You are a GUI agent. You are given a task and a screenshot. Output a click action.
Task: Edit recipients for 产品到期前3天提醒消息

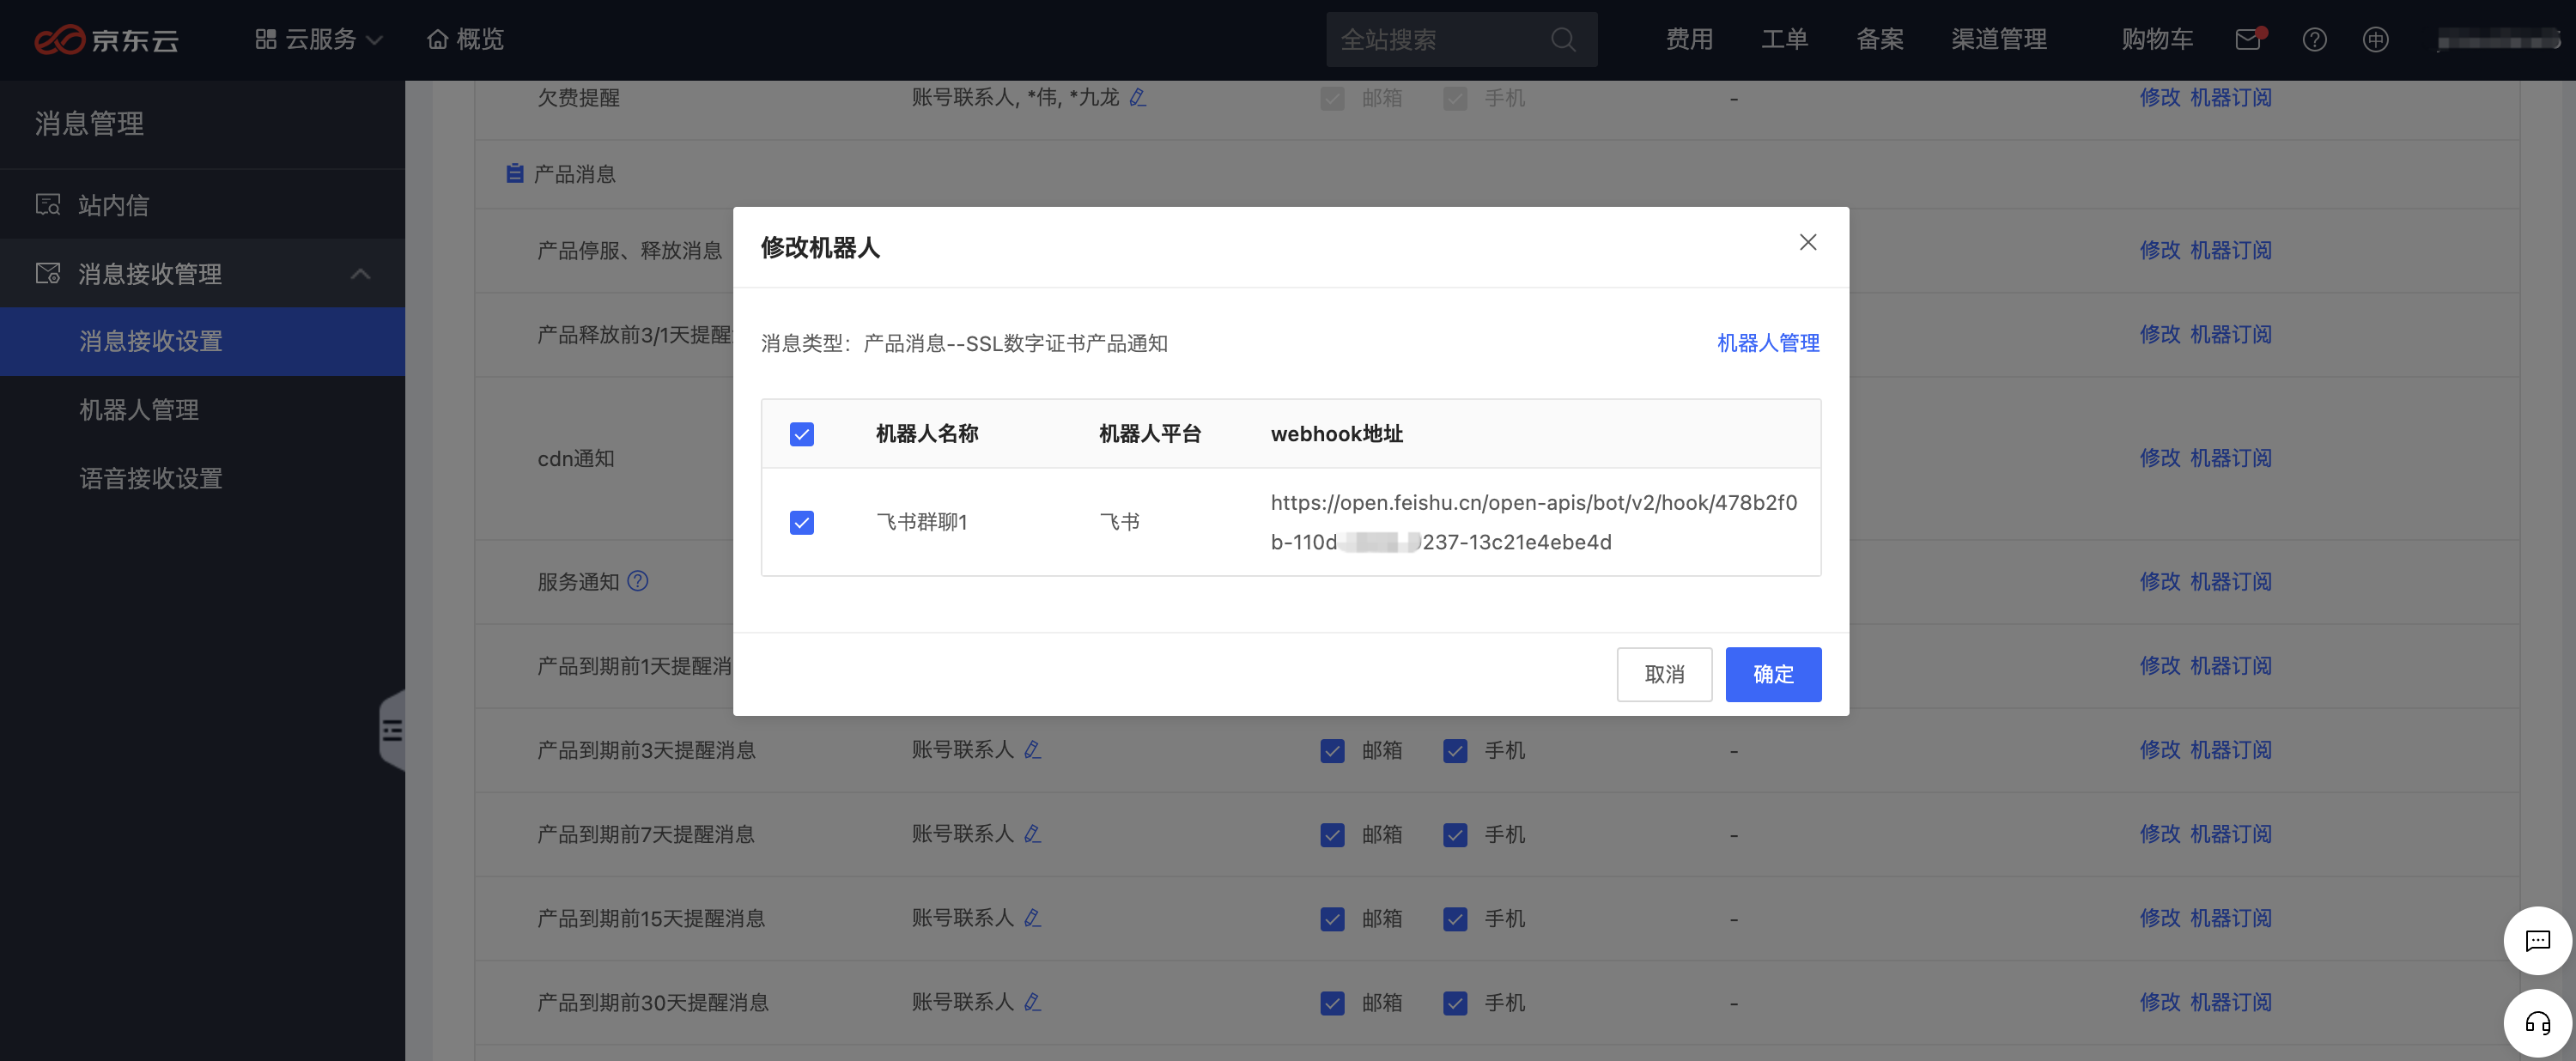1033,749
